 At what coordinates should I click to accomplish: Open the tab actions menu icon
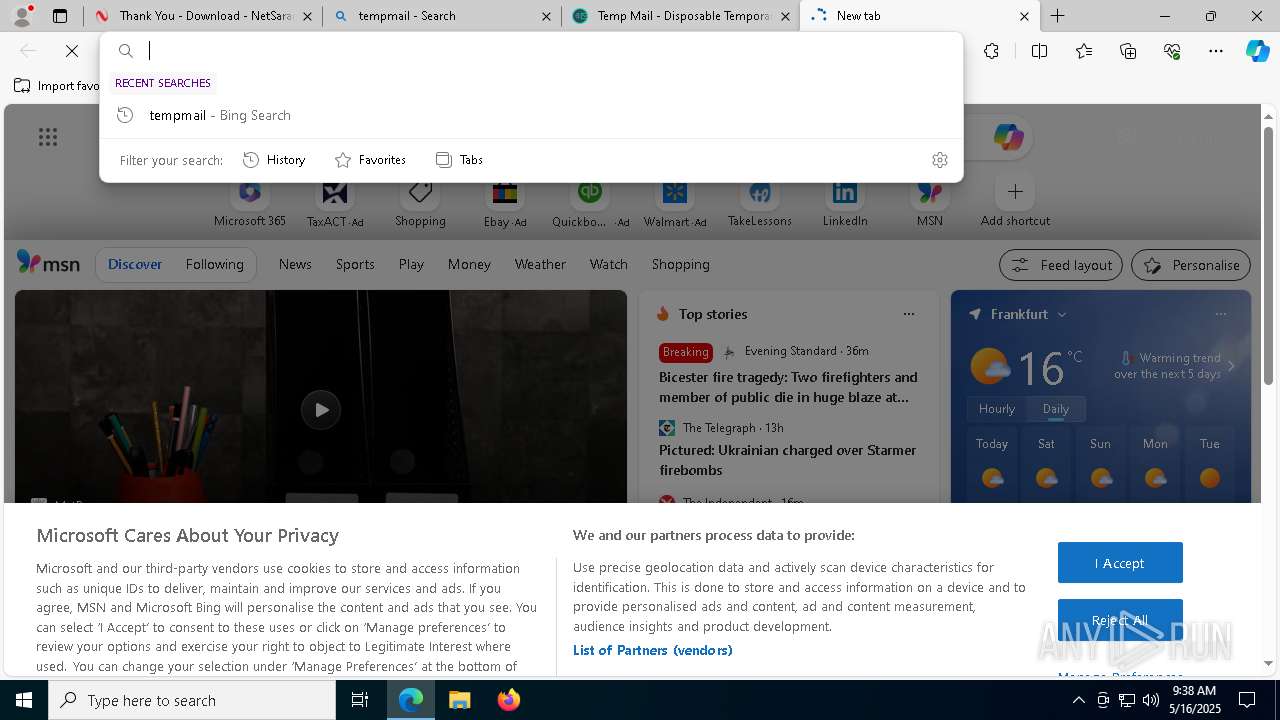[x=60, y=16]
